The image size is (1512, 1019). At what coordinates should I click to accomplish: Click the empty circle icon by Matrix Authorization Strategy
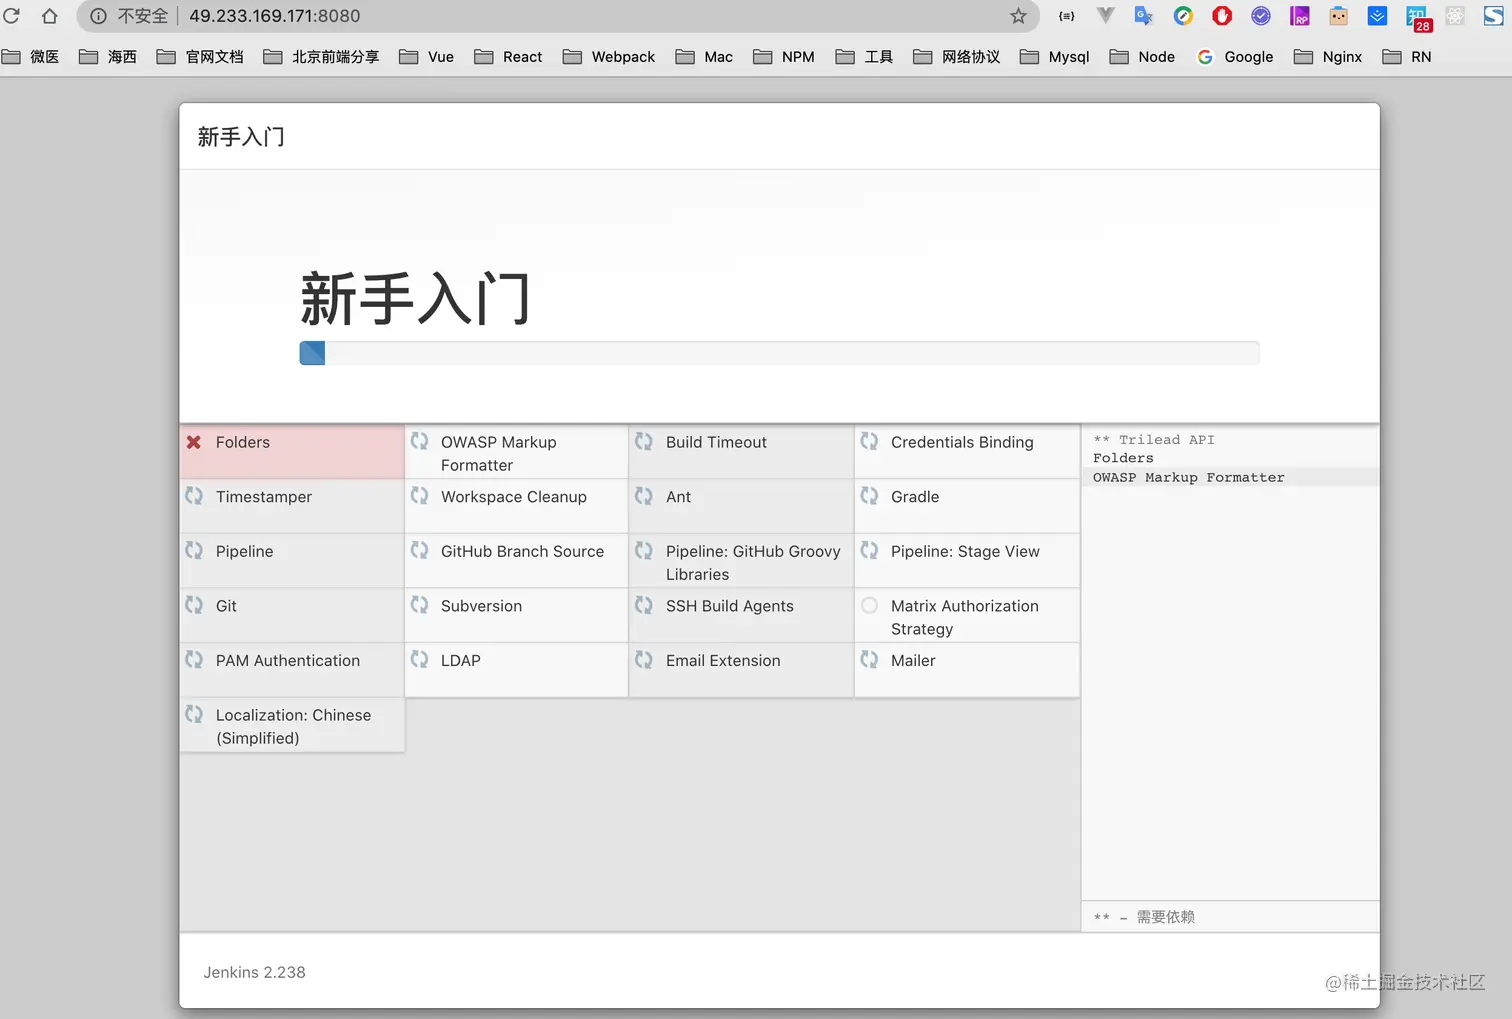point(869,605)
